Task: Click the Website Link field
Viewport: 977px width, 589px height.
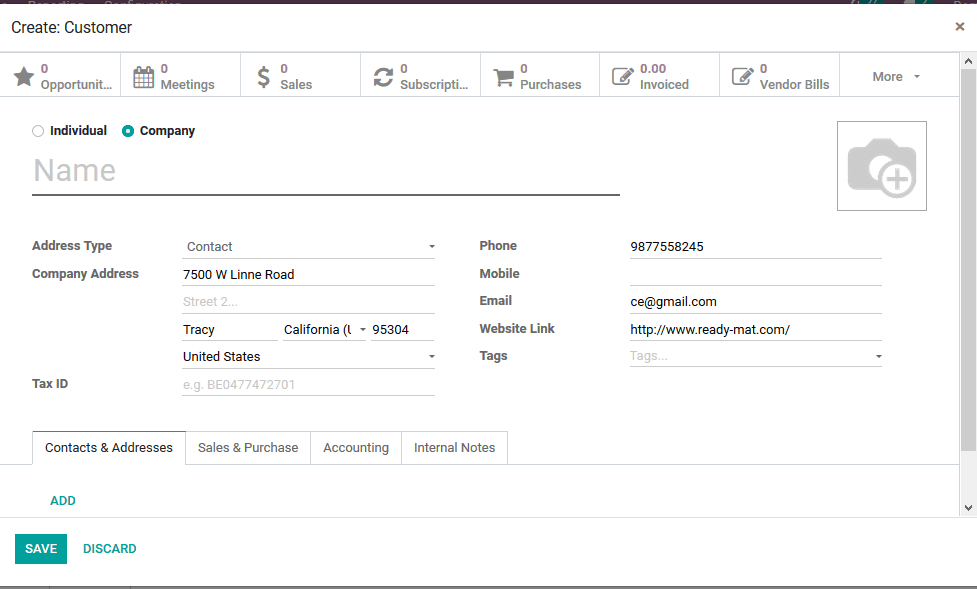Action: coord(756,330)
